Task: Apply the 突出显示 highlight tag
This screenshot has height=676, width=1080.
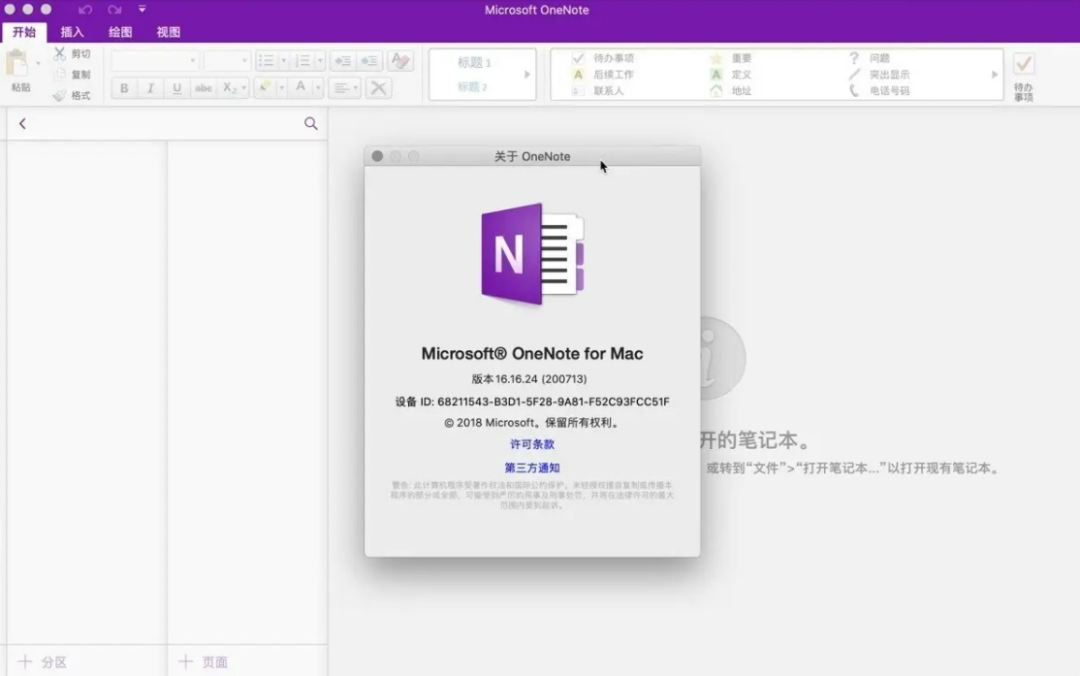Action: (879, 74)
